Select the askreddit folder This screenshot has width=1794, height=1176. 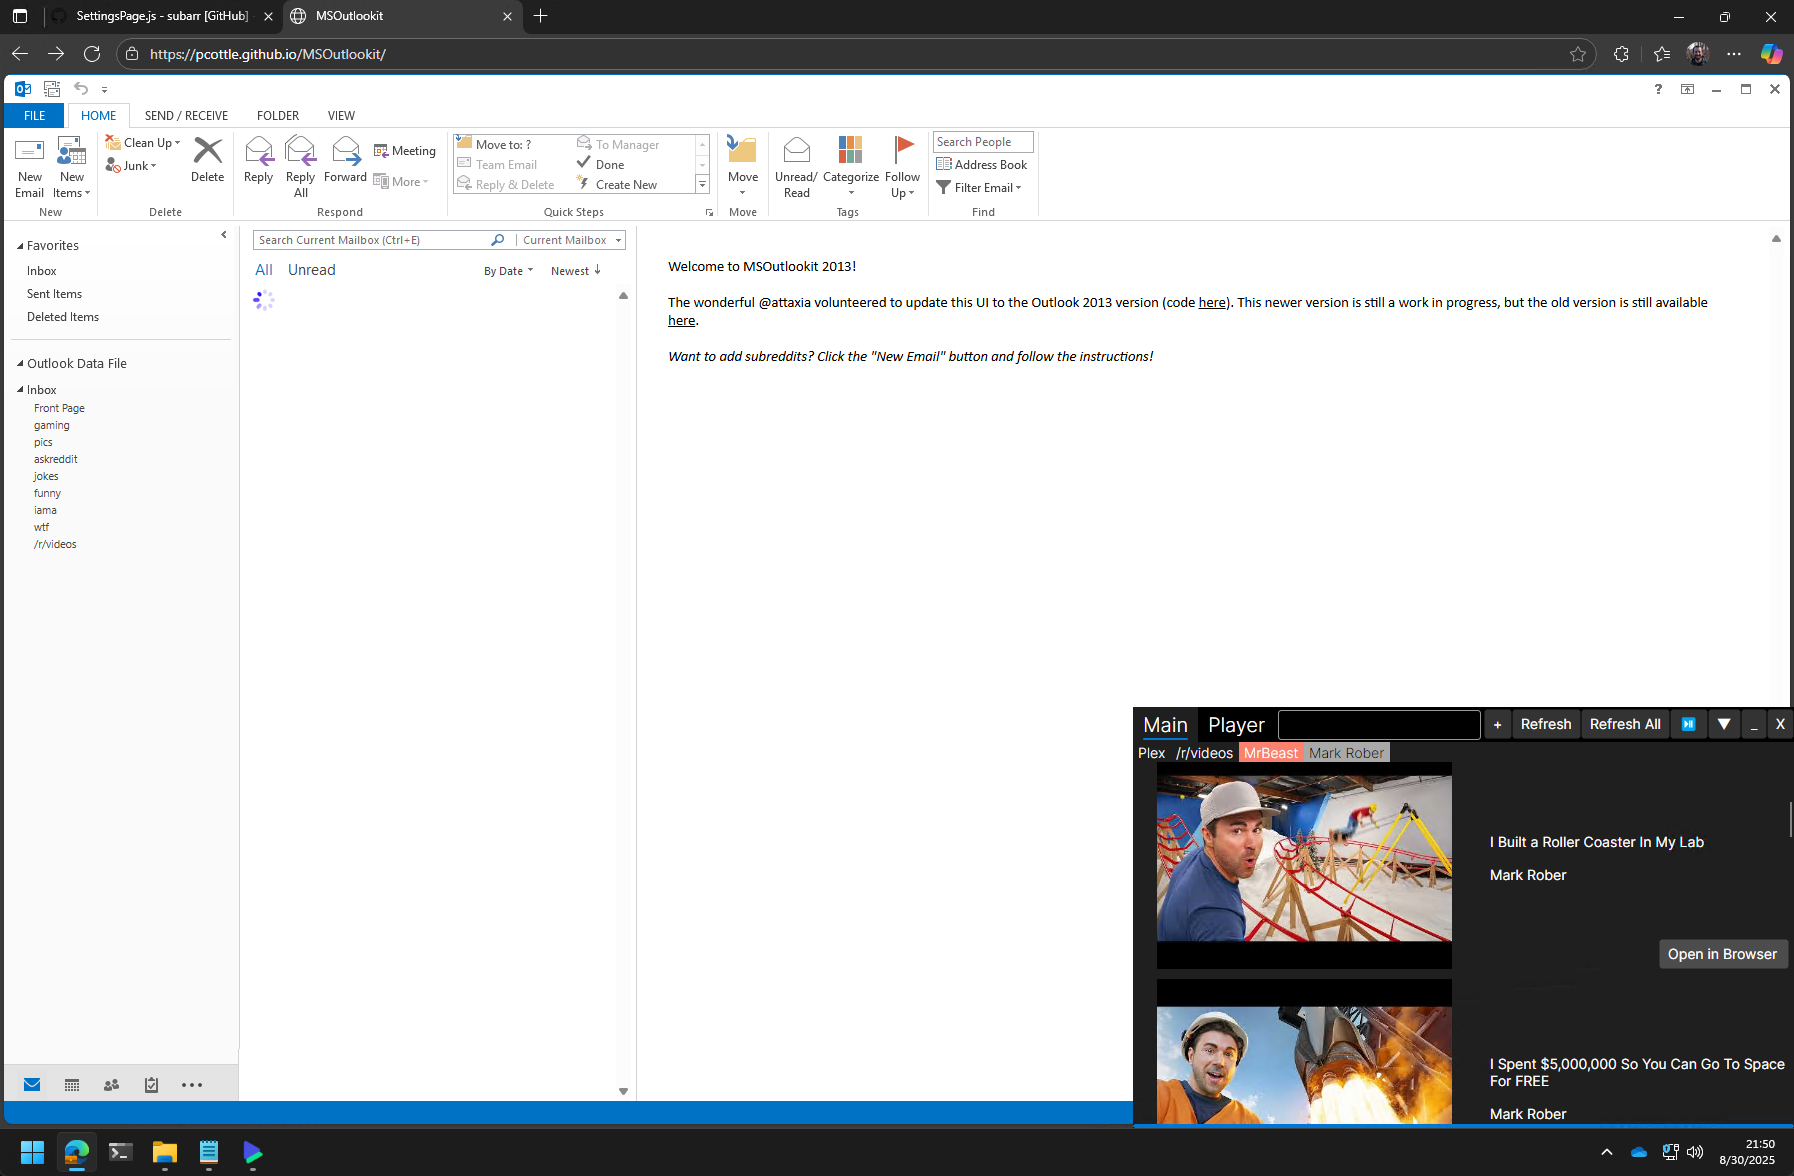(x=56, y=459)
